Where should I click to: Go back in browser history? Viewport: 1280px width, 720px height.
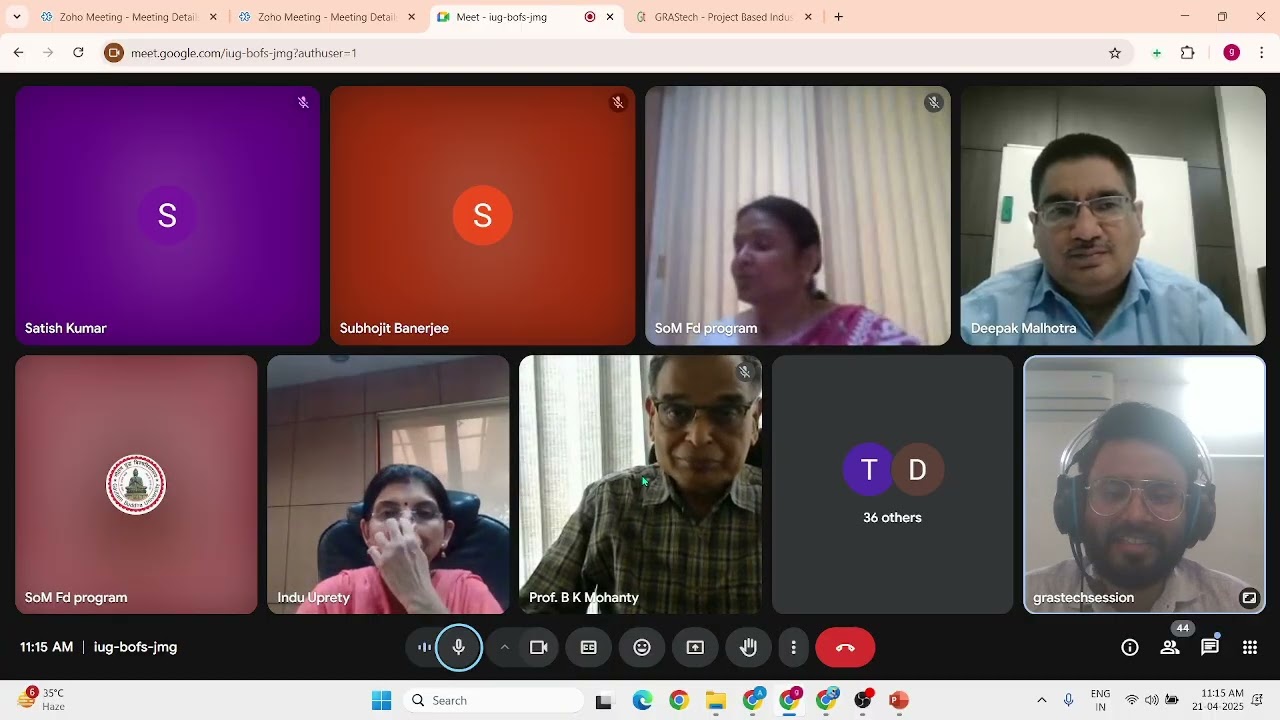tap(18, 53)
